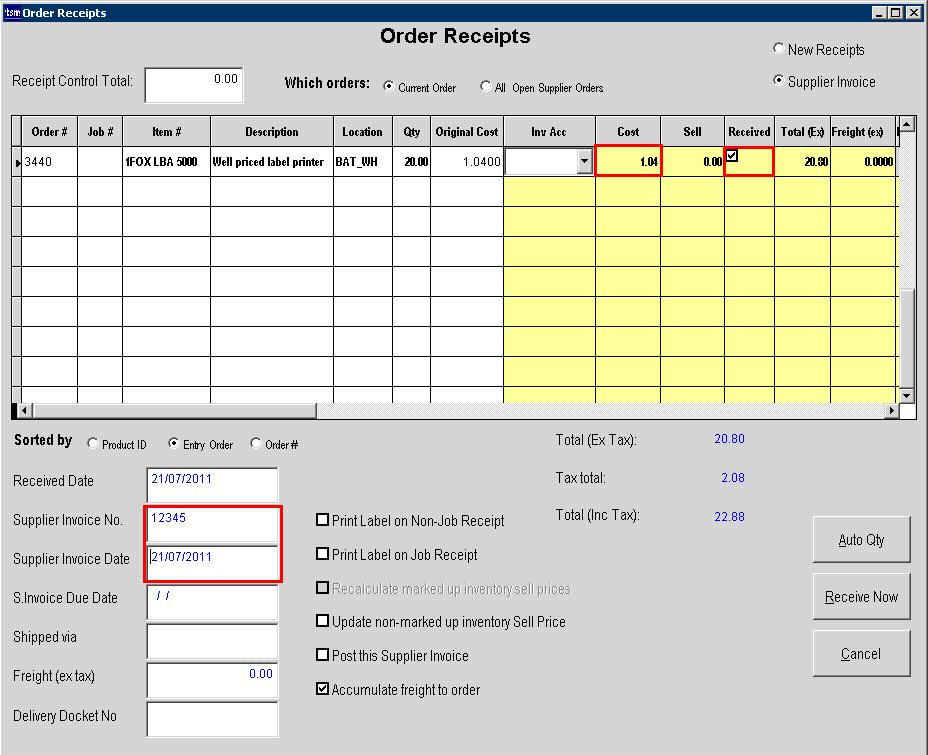The width and height of the screenshot is (928, 755).
Task: Click the Auto Qty button
Action: (861, 540)
